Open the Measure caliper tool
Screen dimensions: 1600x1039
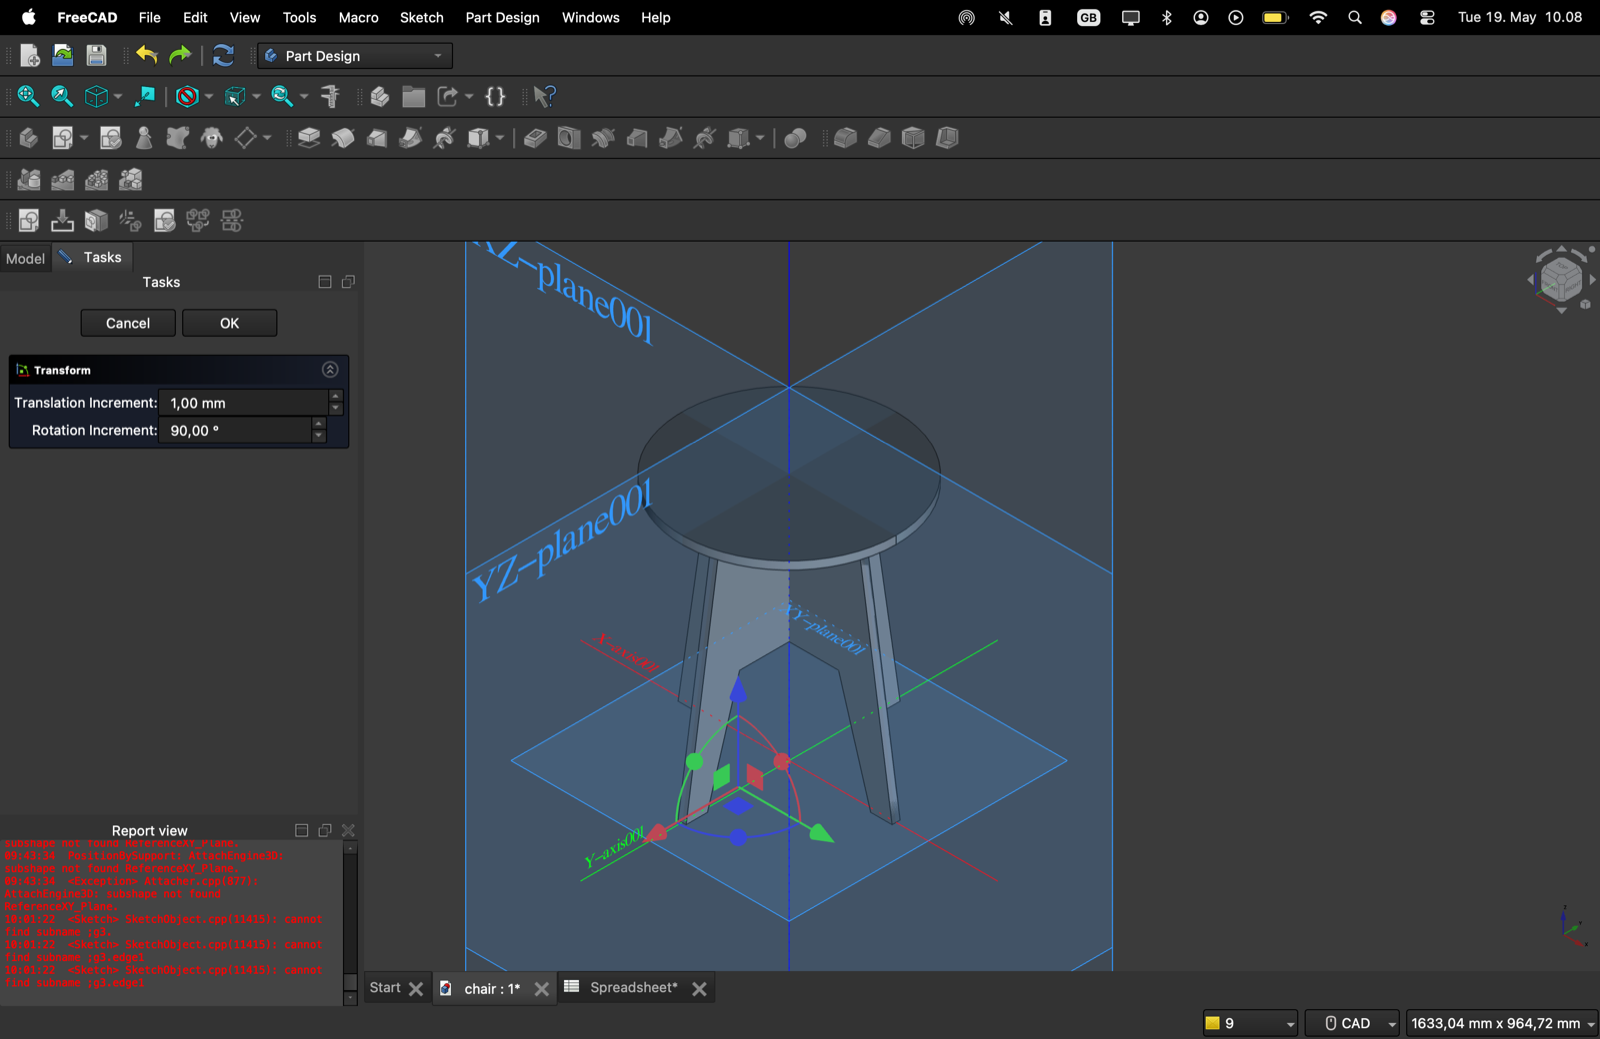(x=330, y=96)
